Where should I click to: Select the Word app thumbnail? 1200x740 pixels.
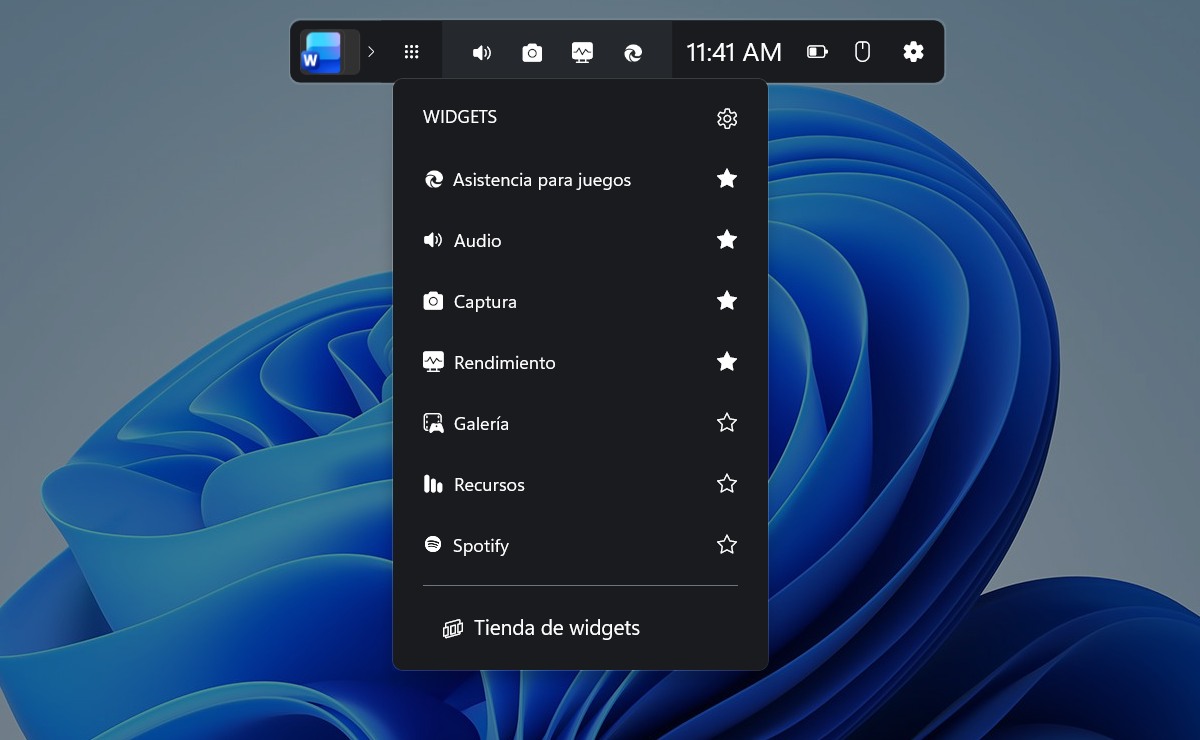[x=324, y=52]
